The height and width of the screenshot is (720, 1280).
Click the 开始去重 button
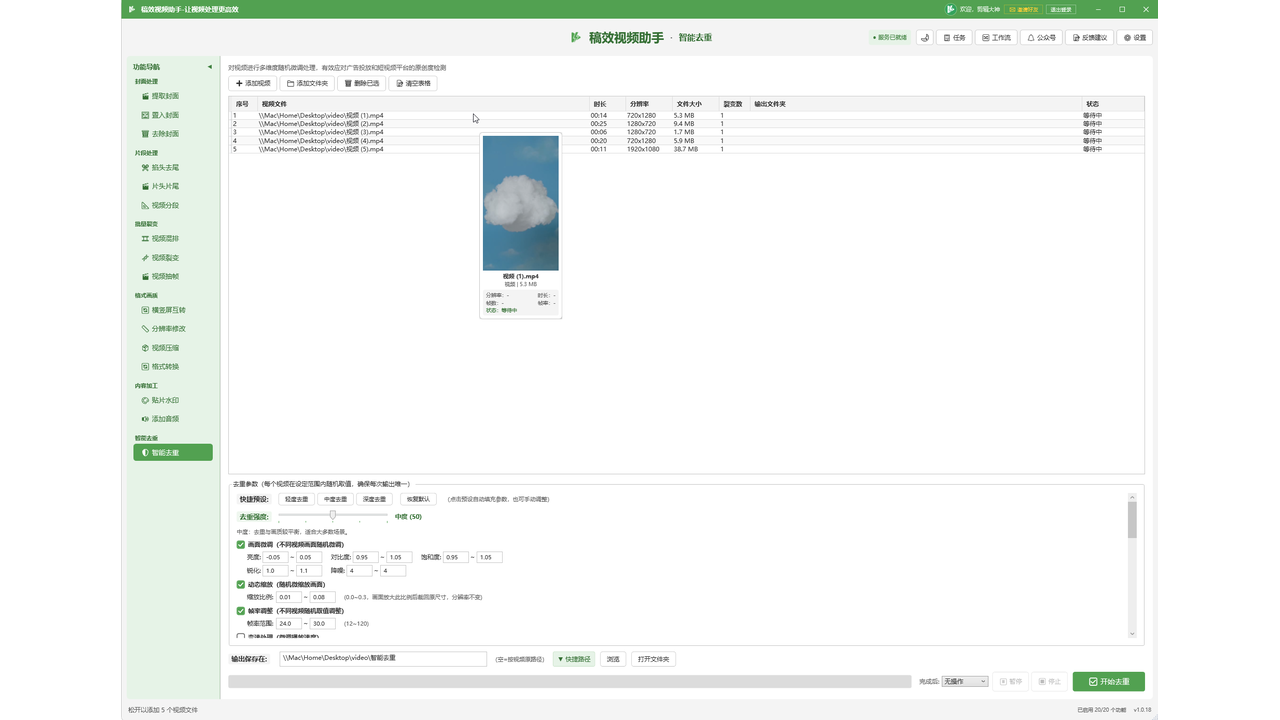pyautogui.click(x=1109, y=681)
